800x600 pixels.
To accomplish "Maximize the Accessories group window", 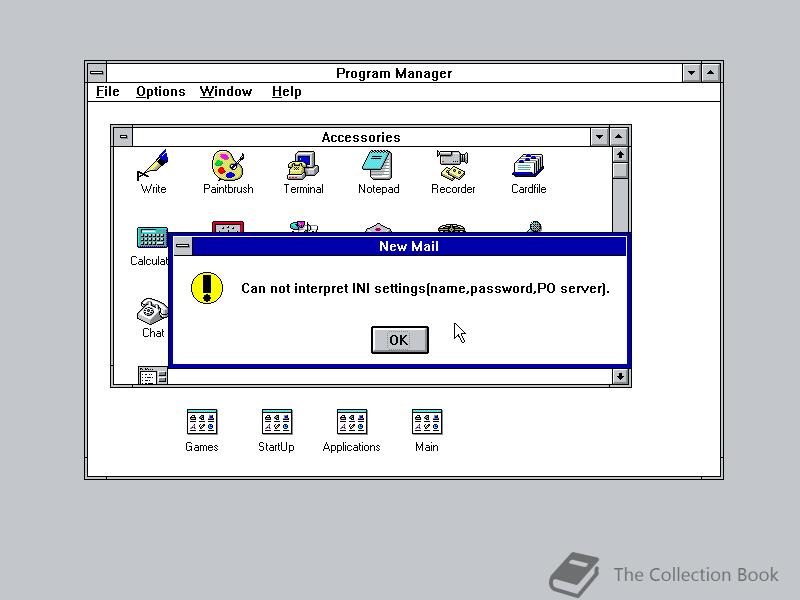I will [618, 137].
